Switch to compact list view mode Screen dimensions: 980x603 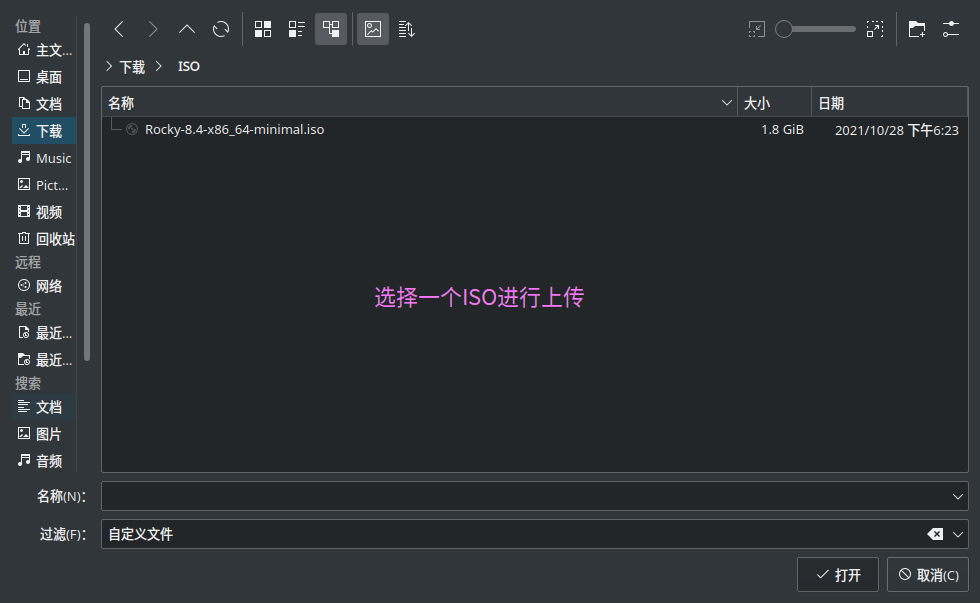[297, 29]
